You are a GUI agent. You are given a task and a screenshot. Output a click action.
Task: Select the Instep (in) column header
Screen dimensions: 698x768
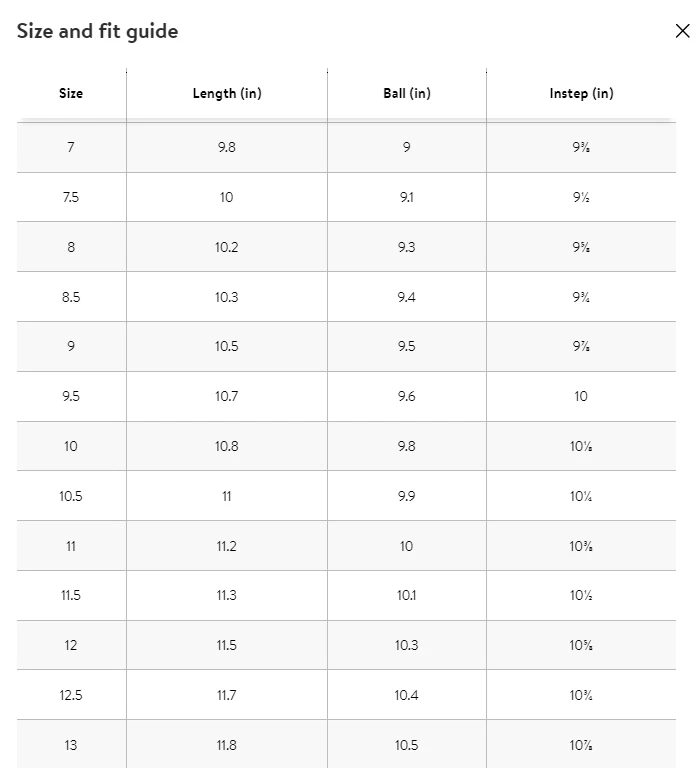click(581, 94)
